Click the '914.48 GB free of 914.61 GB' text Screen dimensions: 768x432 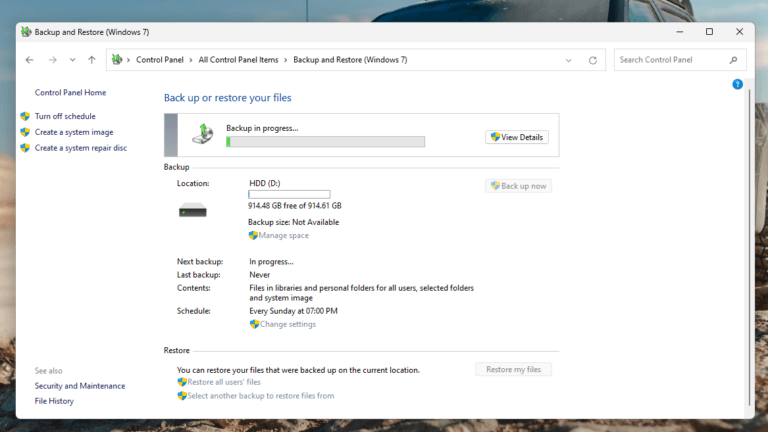(295, 206)
